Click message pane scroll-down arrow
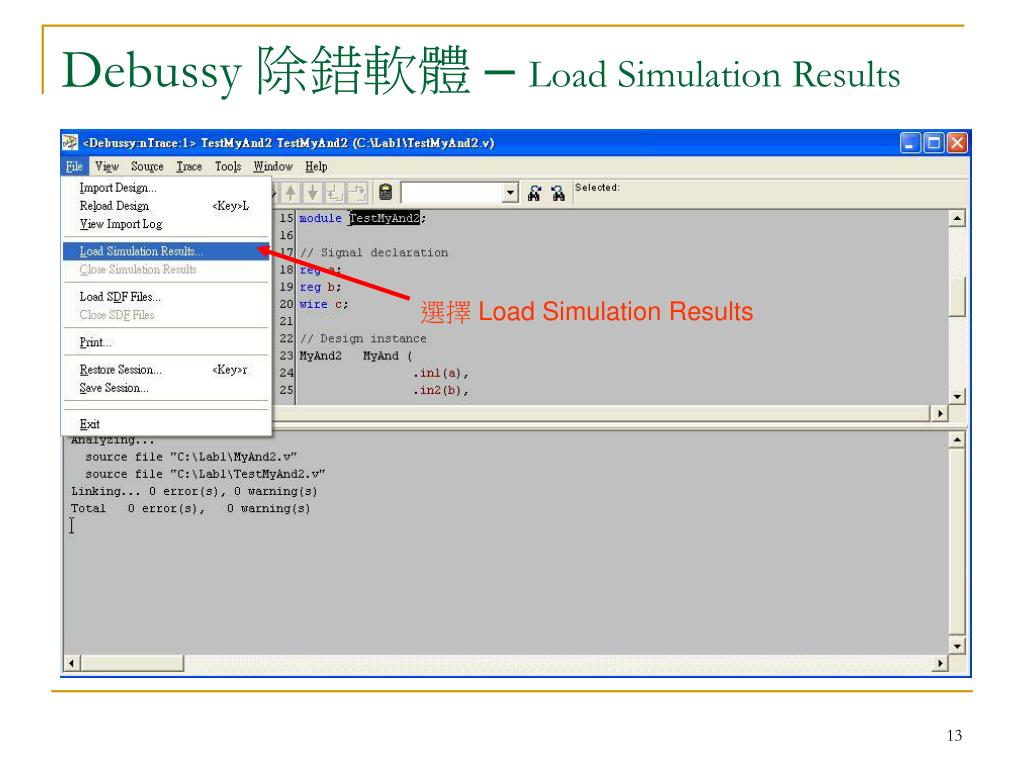 (x=957, y=647)
